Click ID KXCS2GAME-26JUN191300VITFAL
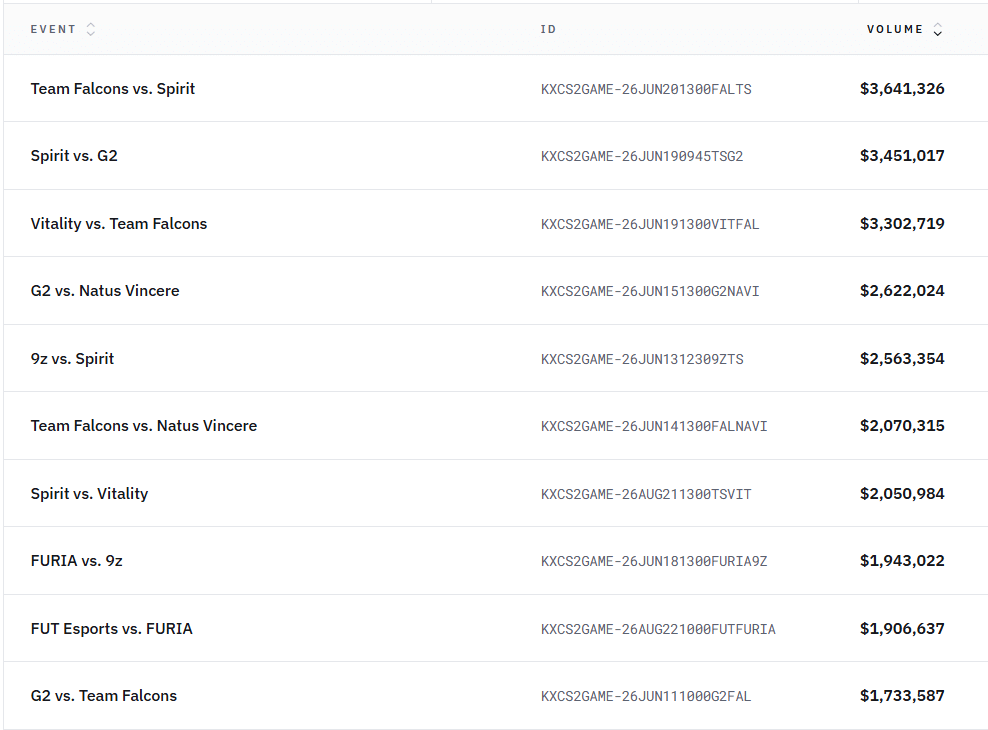Screen dimensions: 988x730 (x=650, y=224)
